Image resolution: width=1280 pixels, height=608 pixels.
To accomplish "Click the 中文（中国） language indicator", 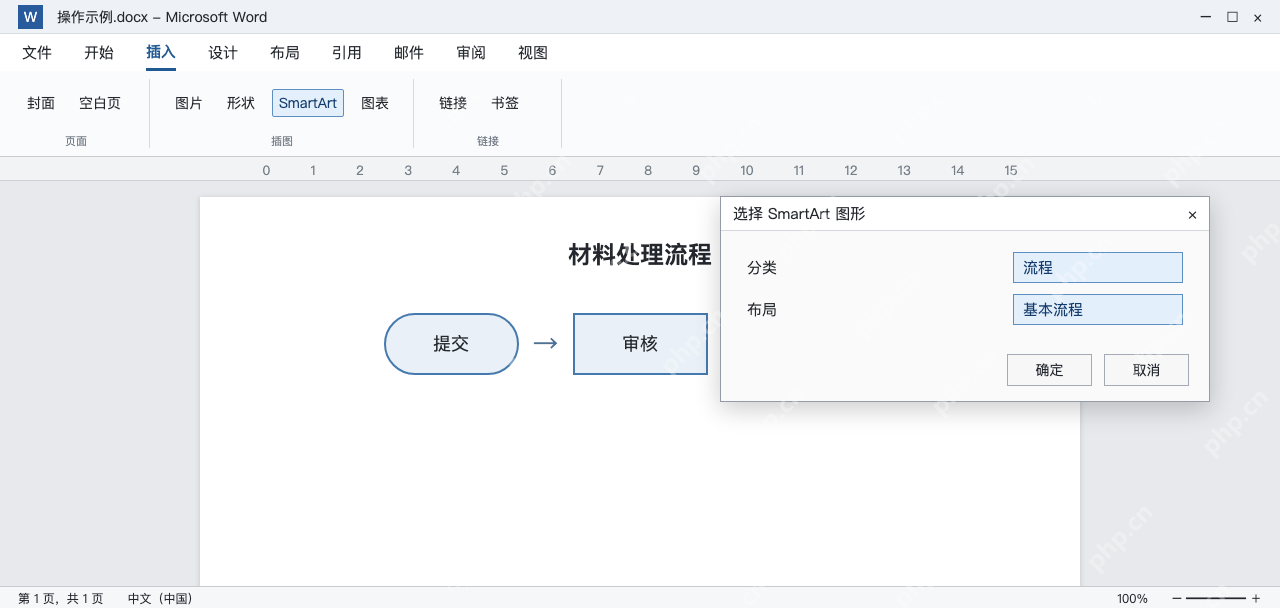I will coord(160,598).
